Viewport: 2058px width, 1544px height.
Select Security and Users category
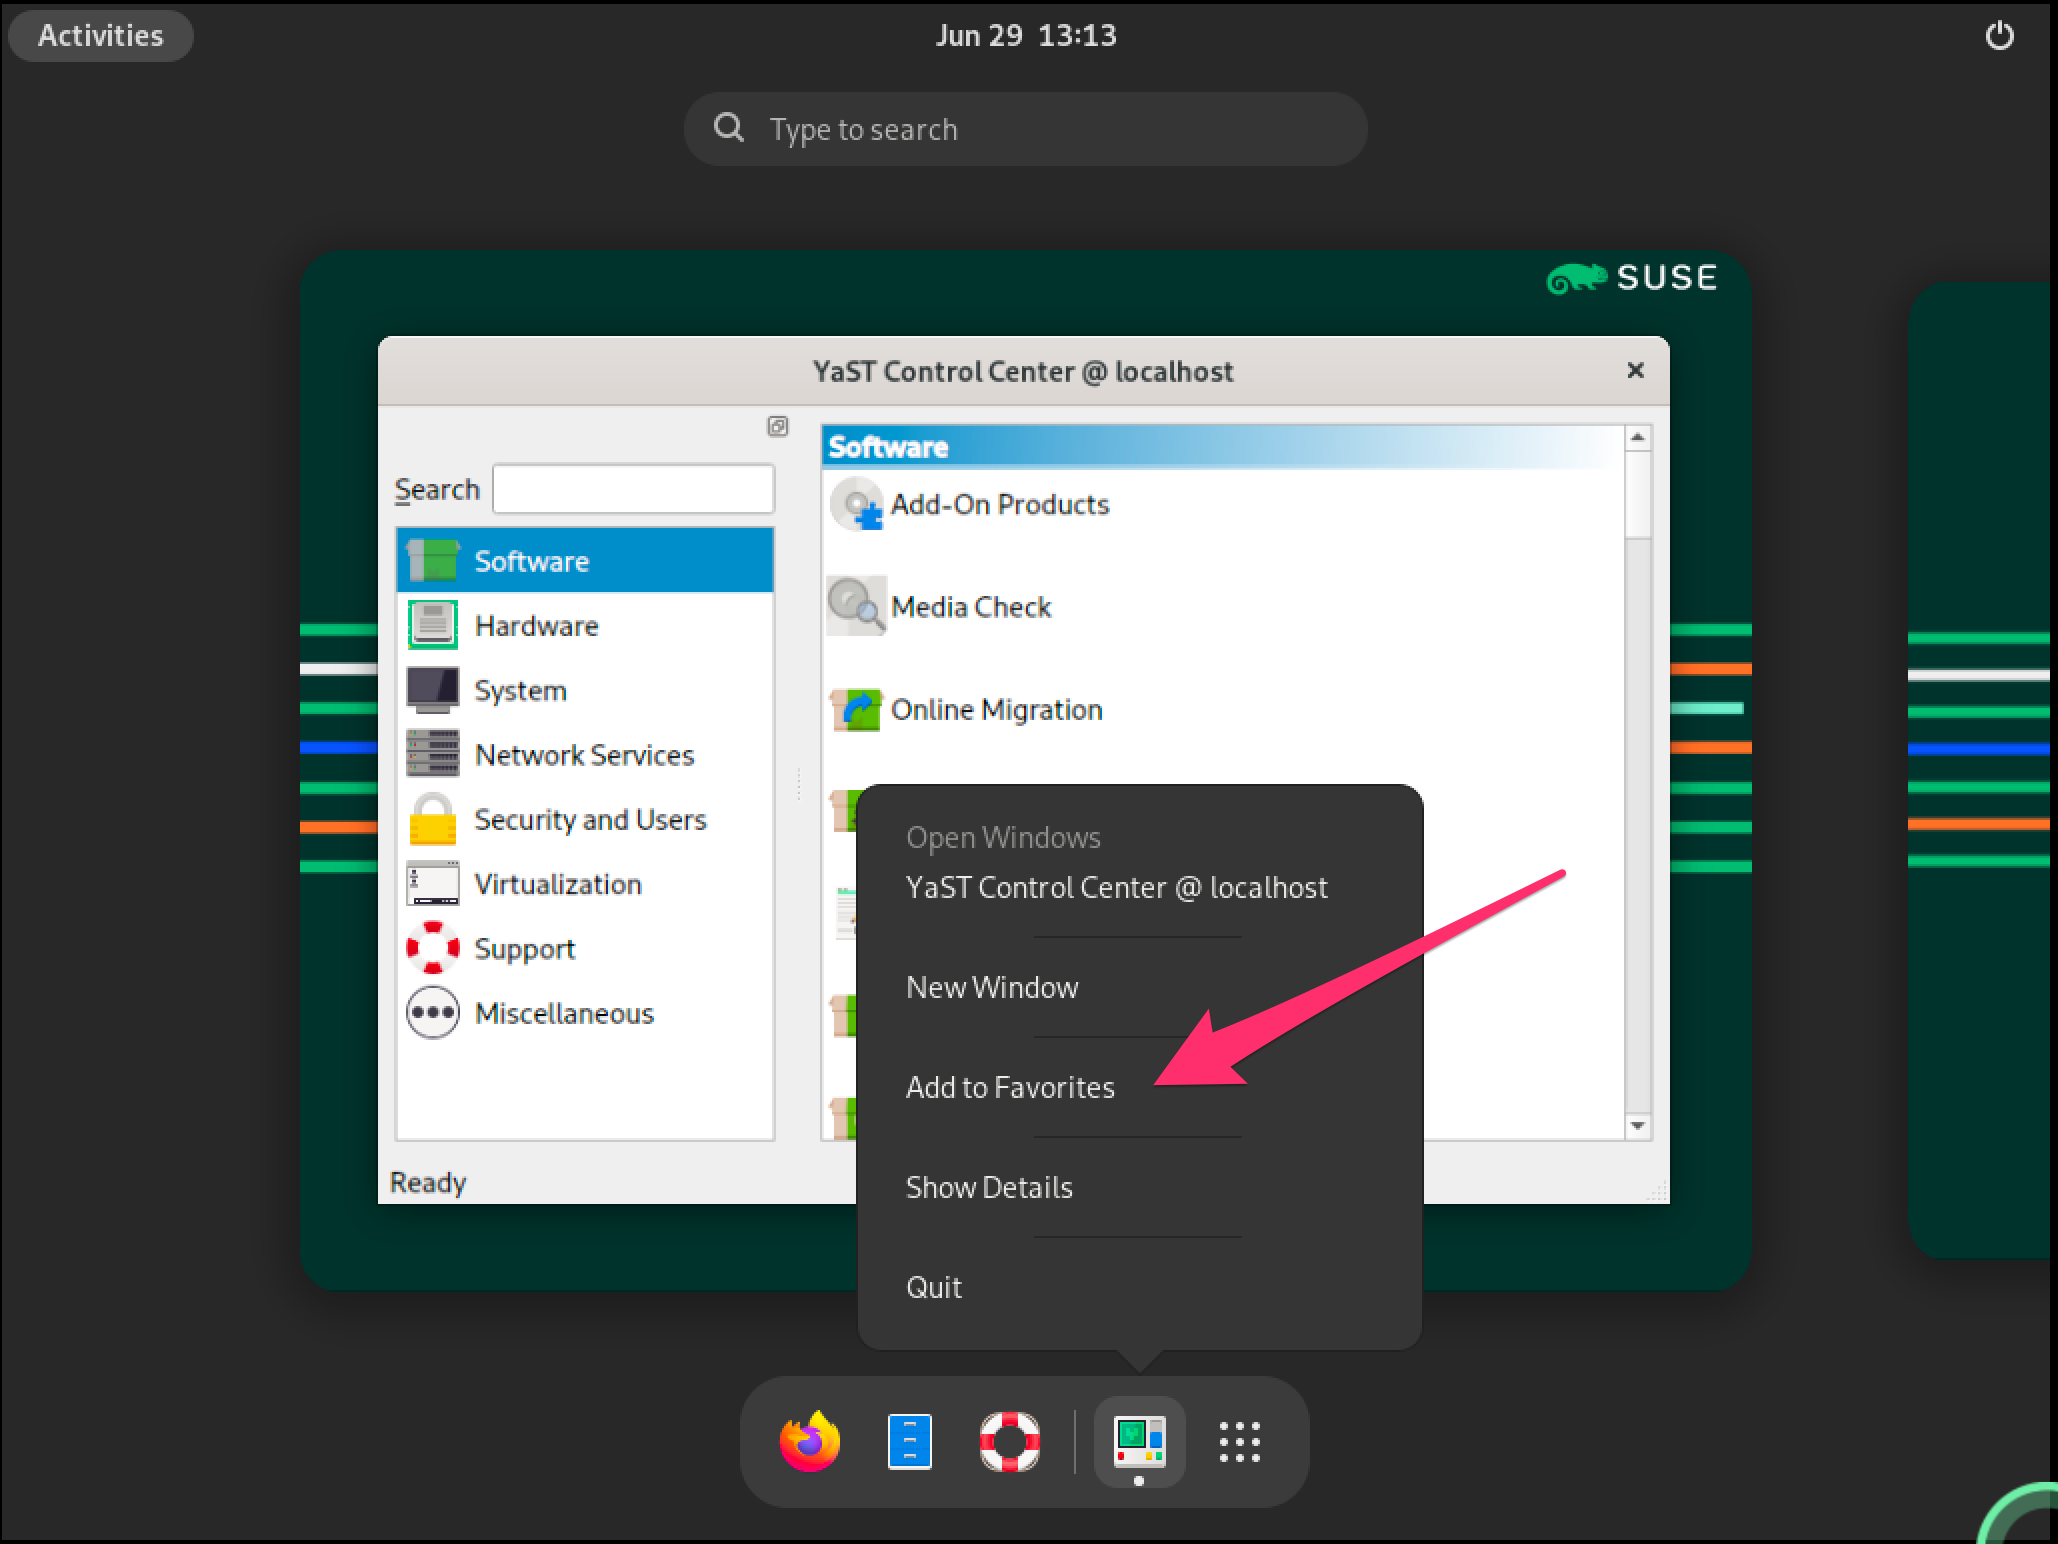pyautogui.click(x=585, y=819)
